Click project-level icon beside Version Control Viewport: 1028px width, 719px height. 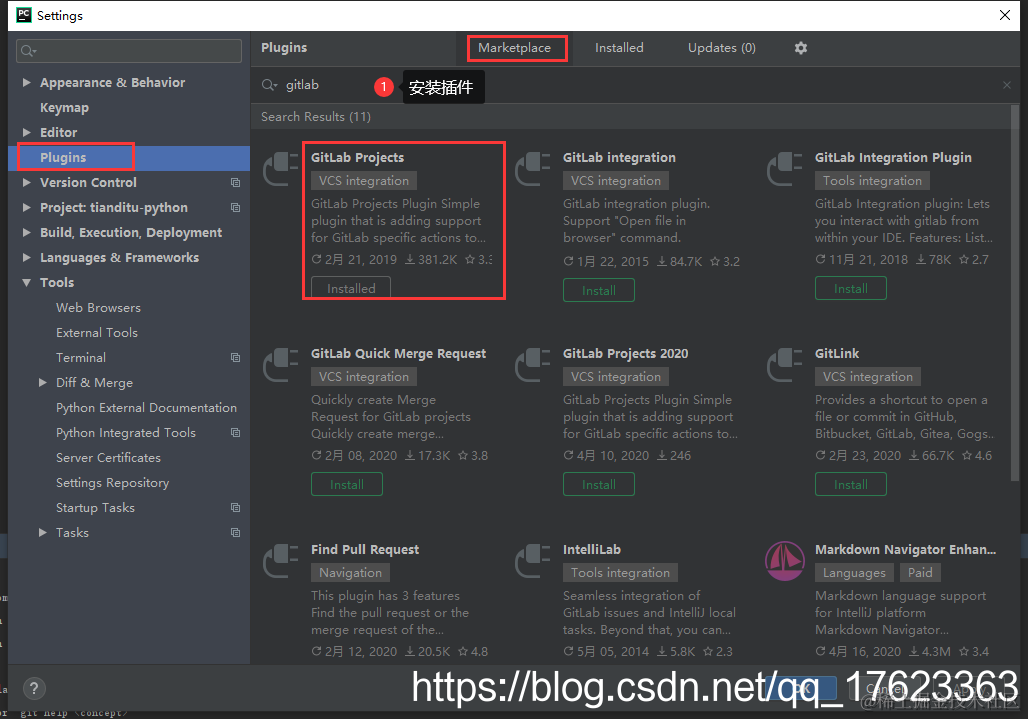[235, 182]
